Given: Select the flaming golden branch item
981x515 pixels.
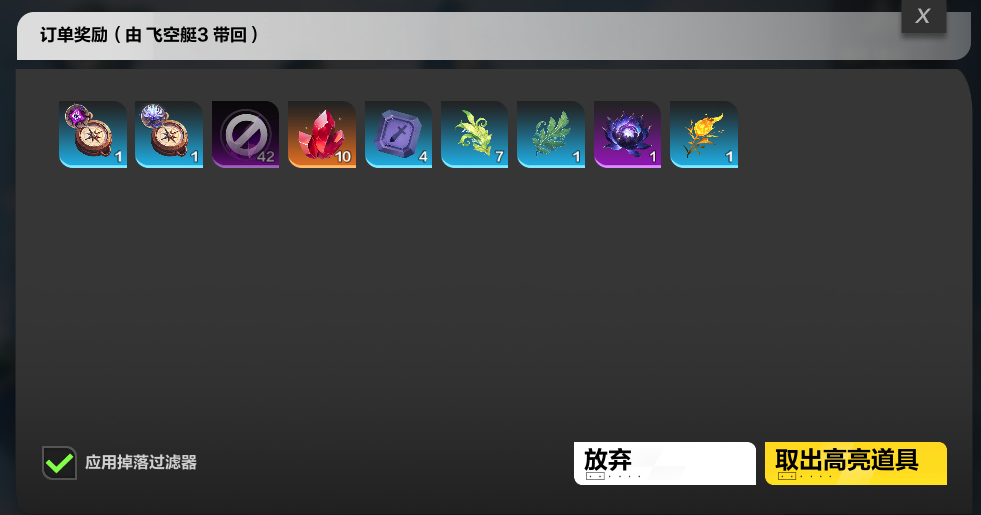Looking at the screenshot, I should pos(704,134).
